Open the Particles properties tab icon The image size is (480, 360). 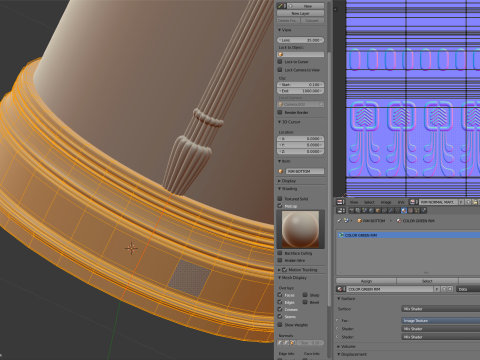[417, 210]
